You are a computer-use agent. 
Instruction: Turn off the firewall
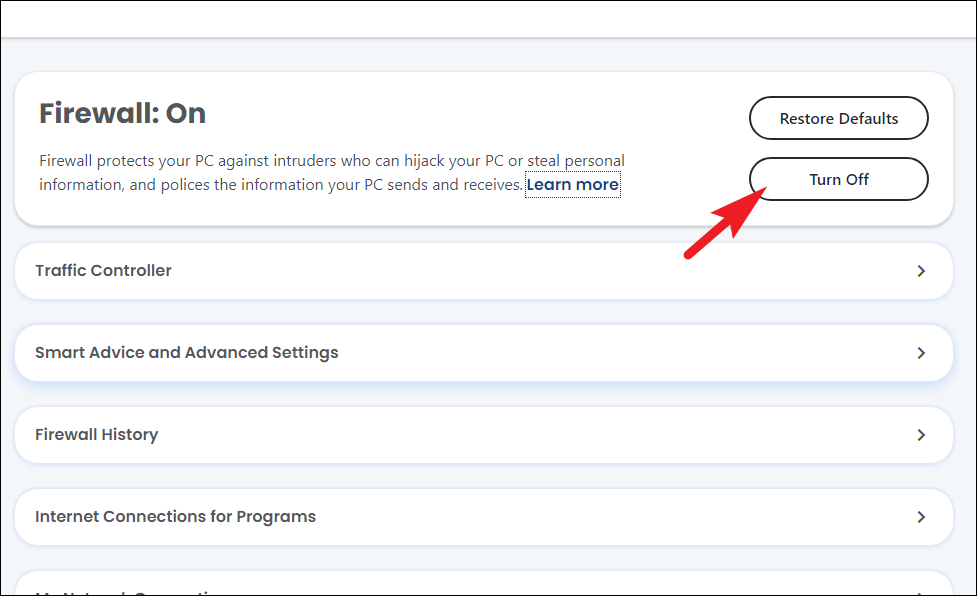point(838,180)
